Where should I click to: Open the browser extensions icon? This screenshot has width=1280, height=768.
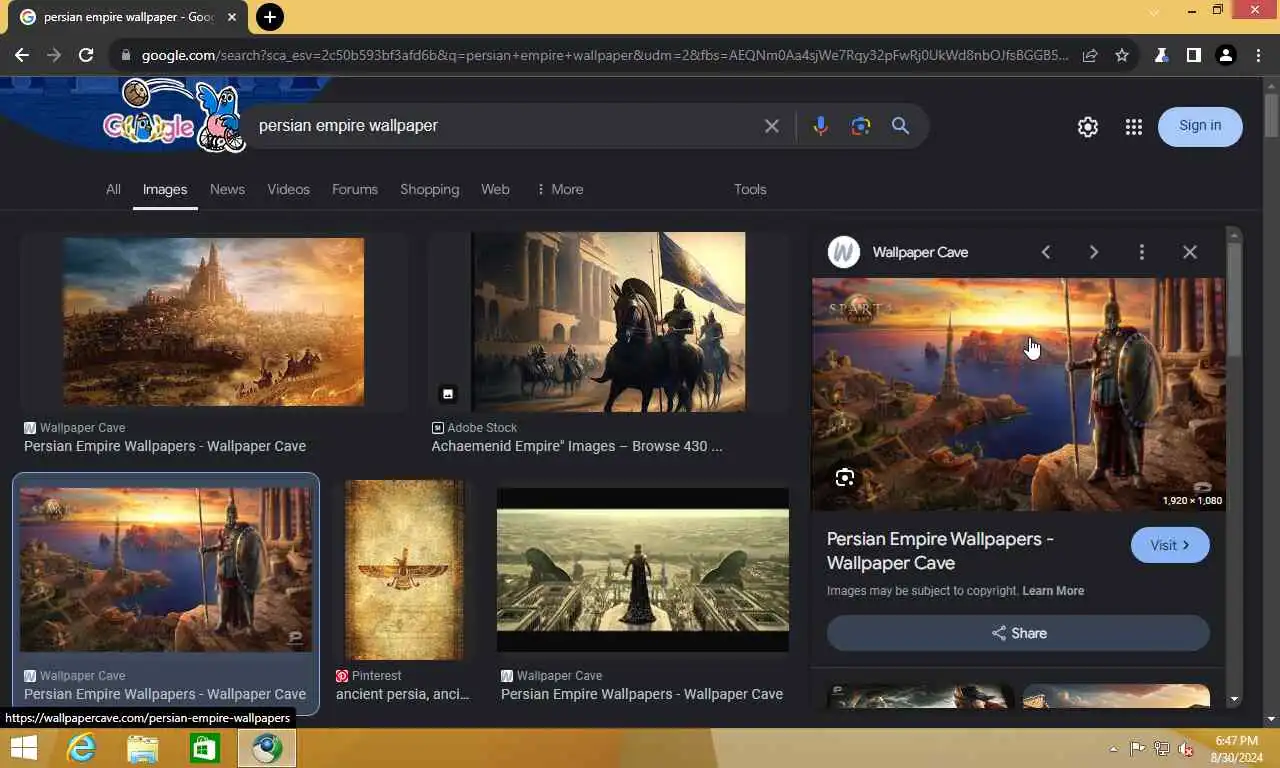[x=1162, y=56]
